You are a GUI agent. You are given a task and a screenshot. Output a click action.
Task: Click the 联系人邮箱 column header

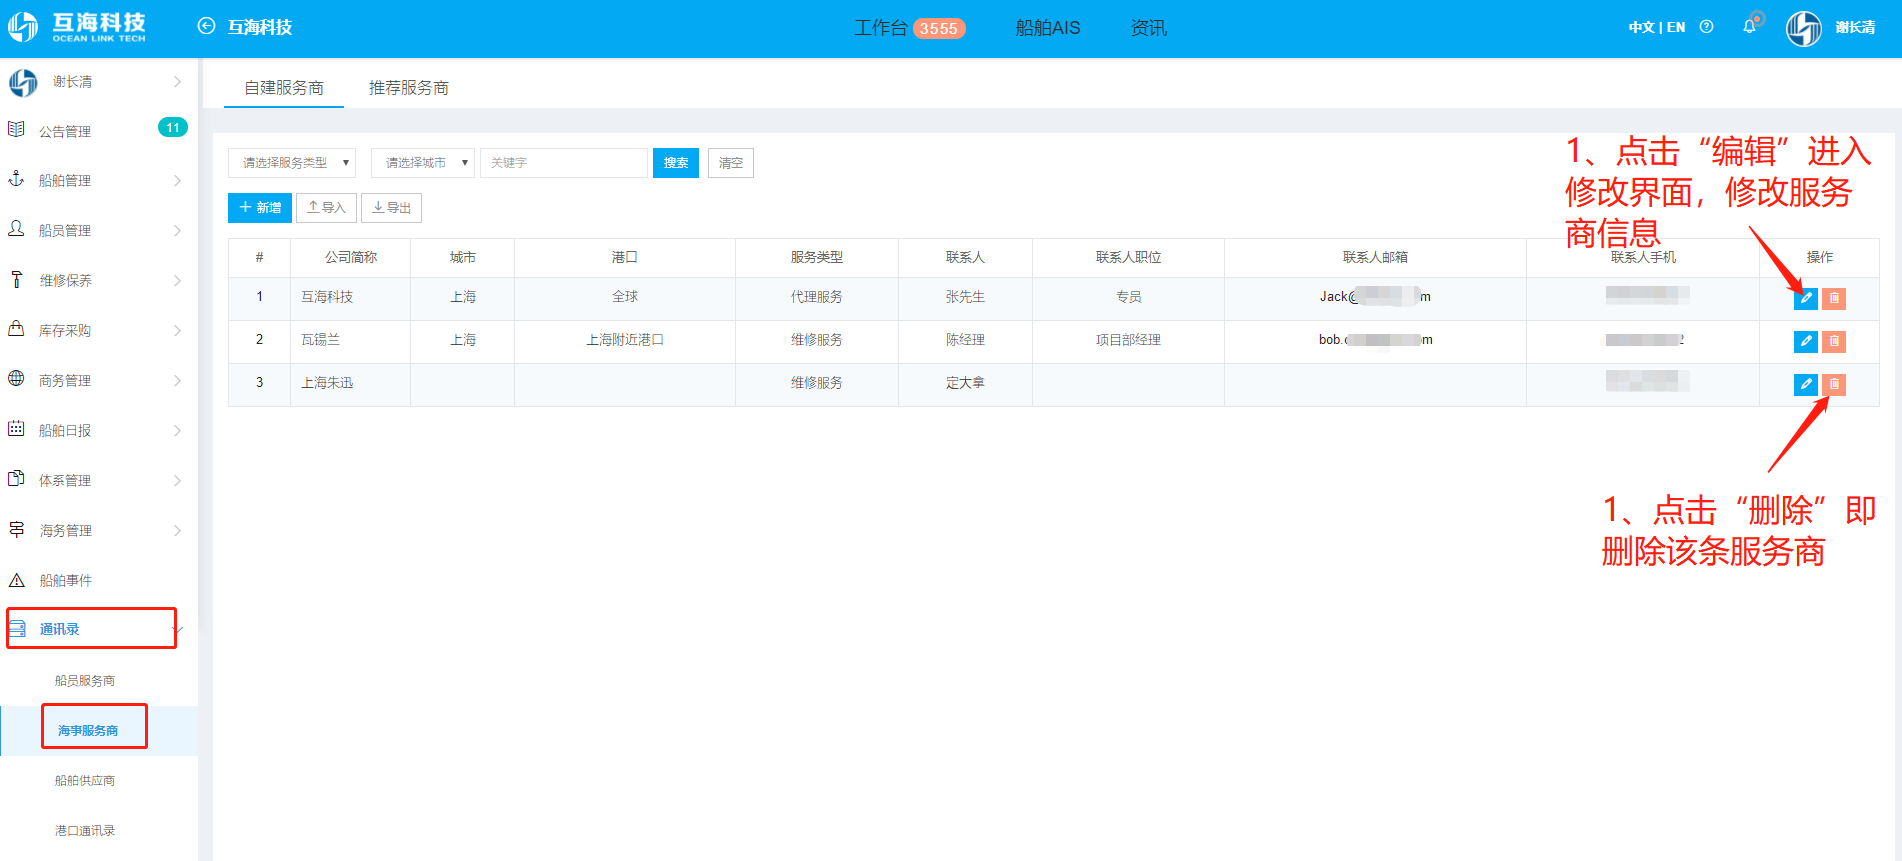pyautogui.click(x=1375, y=257)
